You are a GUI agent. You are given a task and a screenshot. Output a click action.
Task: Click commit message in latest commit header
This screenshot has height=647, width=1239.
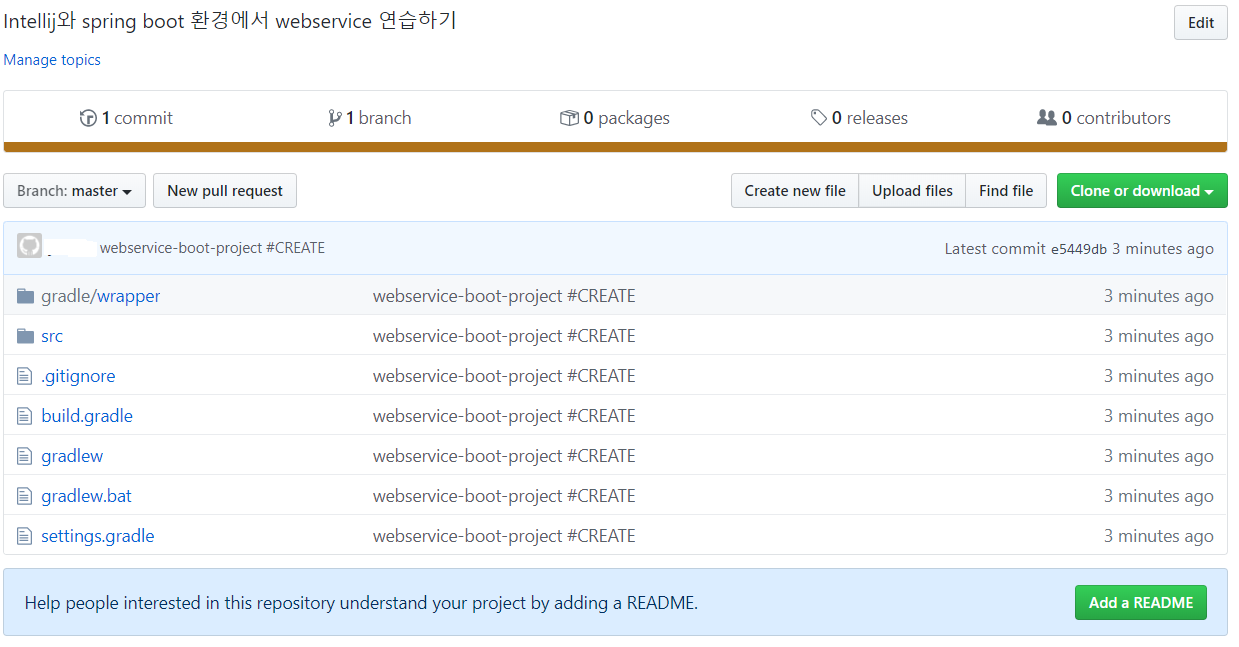point(212,248)
